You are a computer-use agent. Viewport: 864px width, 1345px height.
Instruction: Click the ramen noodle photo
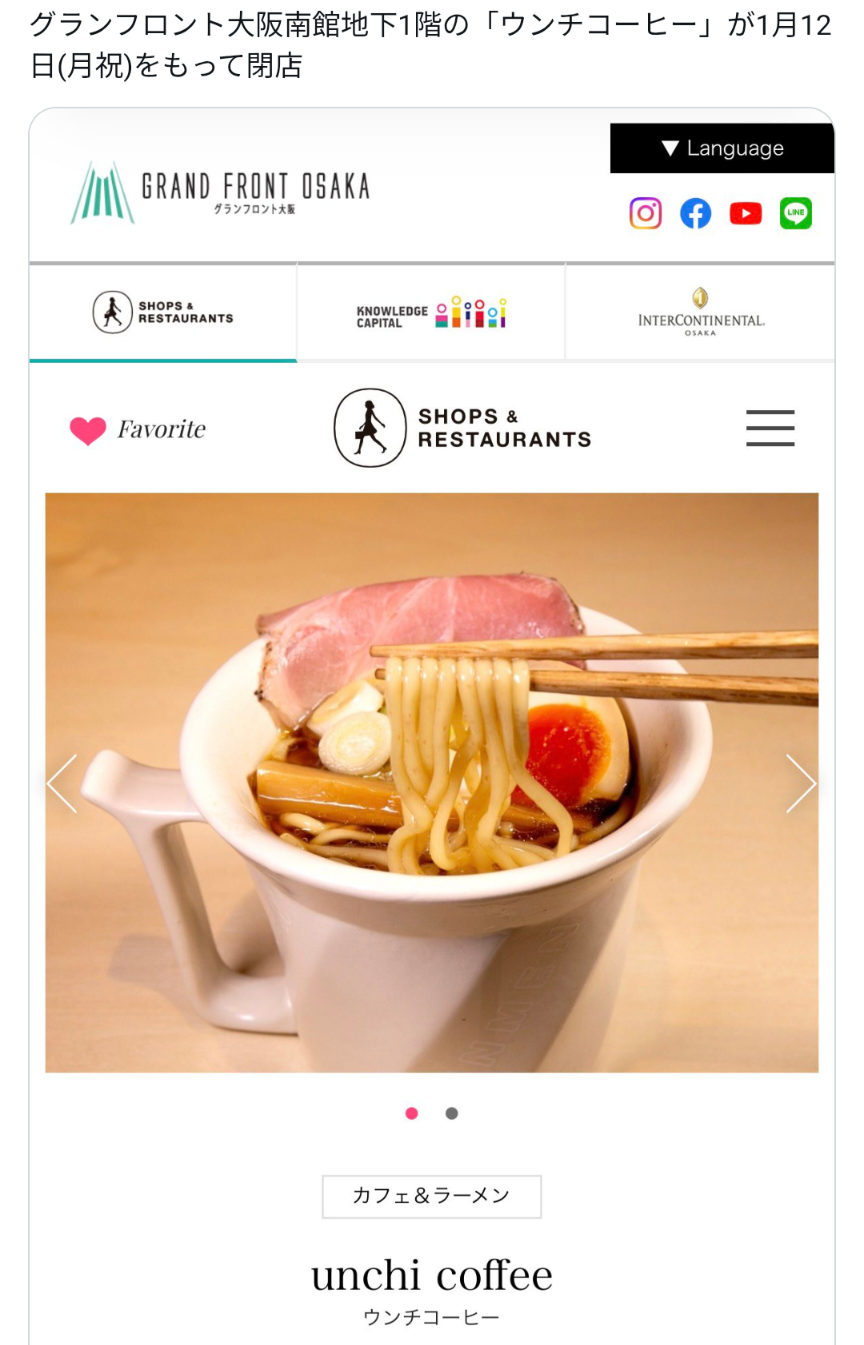point(432,782)
